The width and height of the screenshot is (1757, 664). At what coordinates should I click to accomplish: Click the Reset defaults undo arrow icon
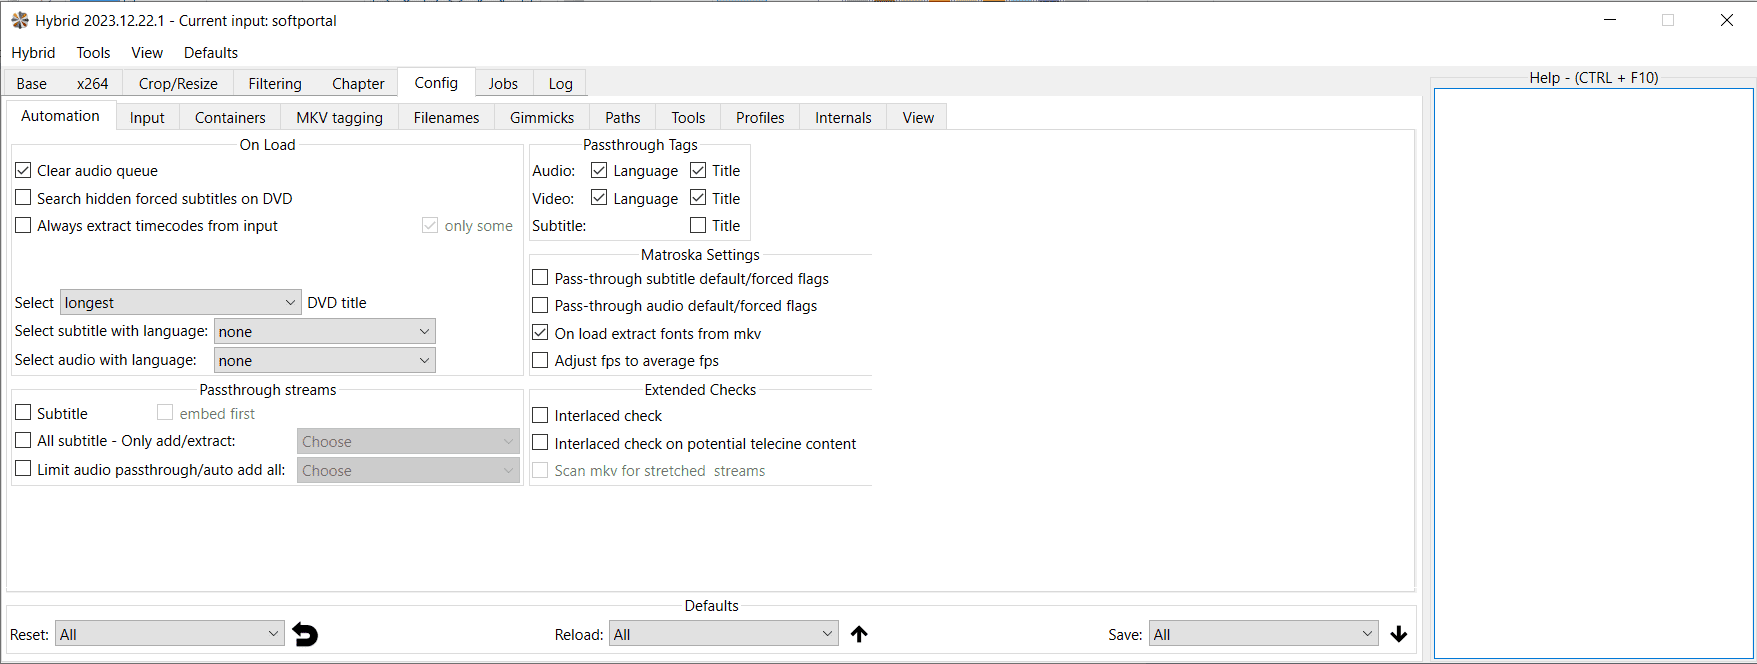305,634
